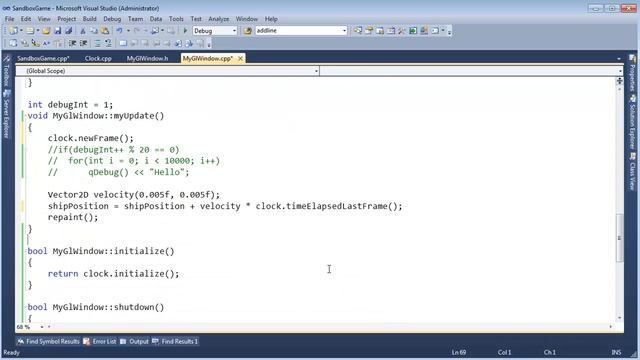Image resolution: width=640 pixels, height=360 pixels.
Task: Open the Server Explorer side panel
Action: [x=6, y=114]
